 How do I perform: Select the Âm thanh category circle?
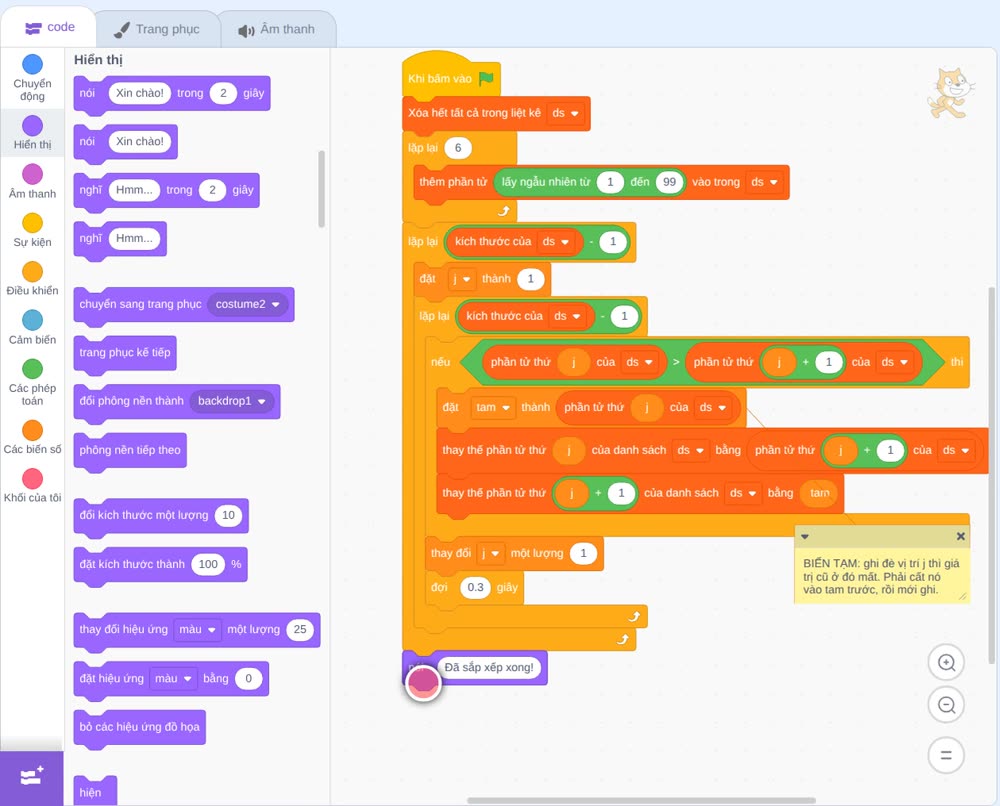point(33,173)
